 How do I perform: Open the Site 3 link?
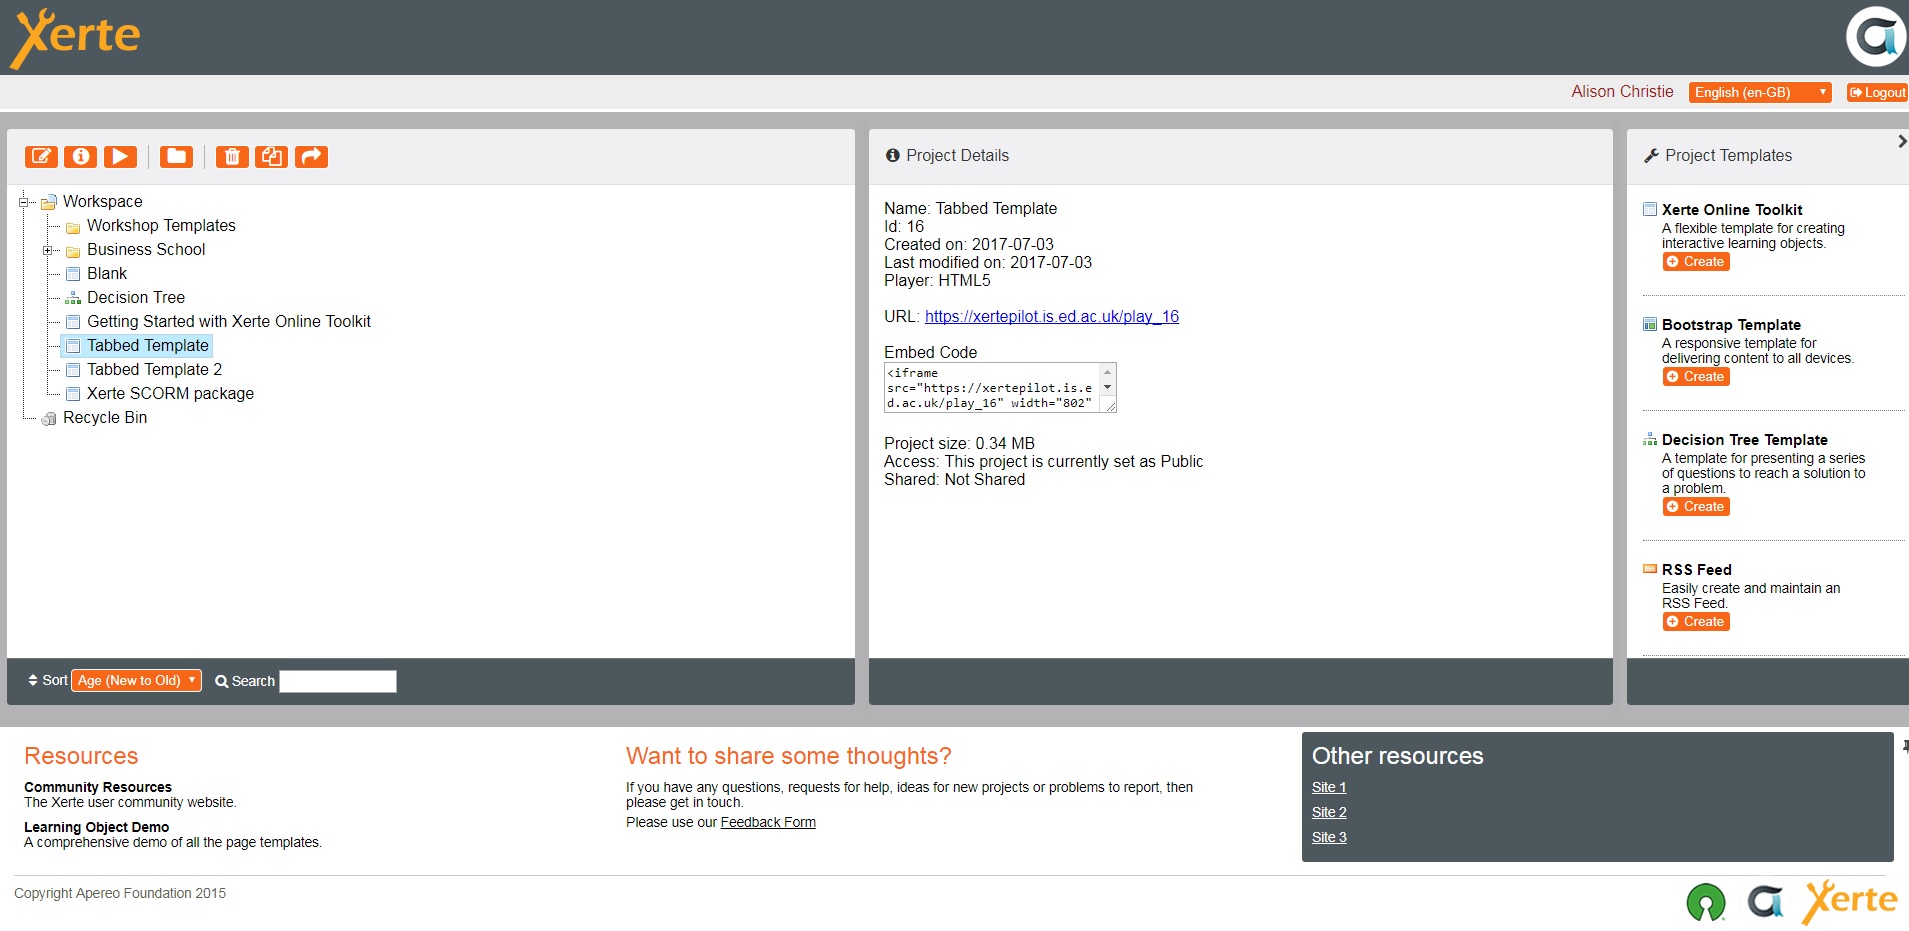1329,838
